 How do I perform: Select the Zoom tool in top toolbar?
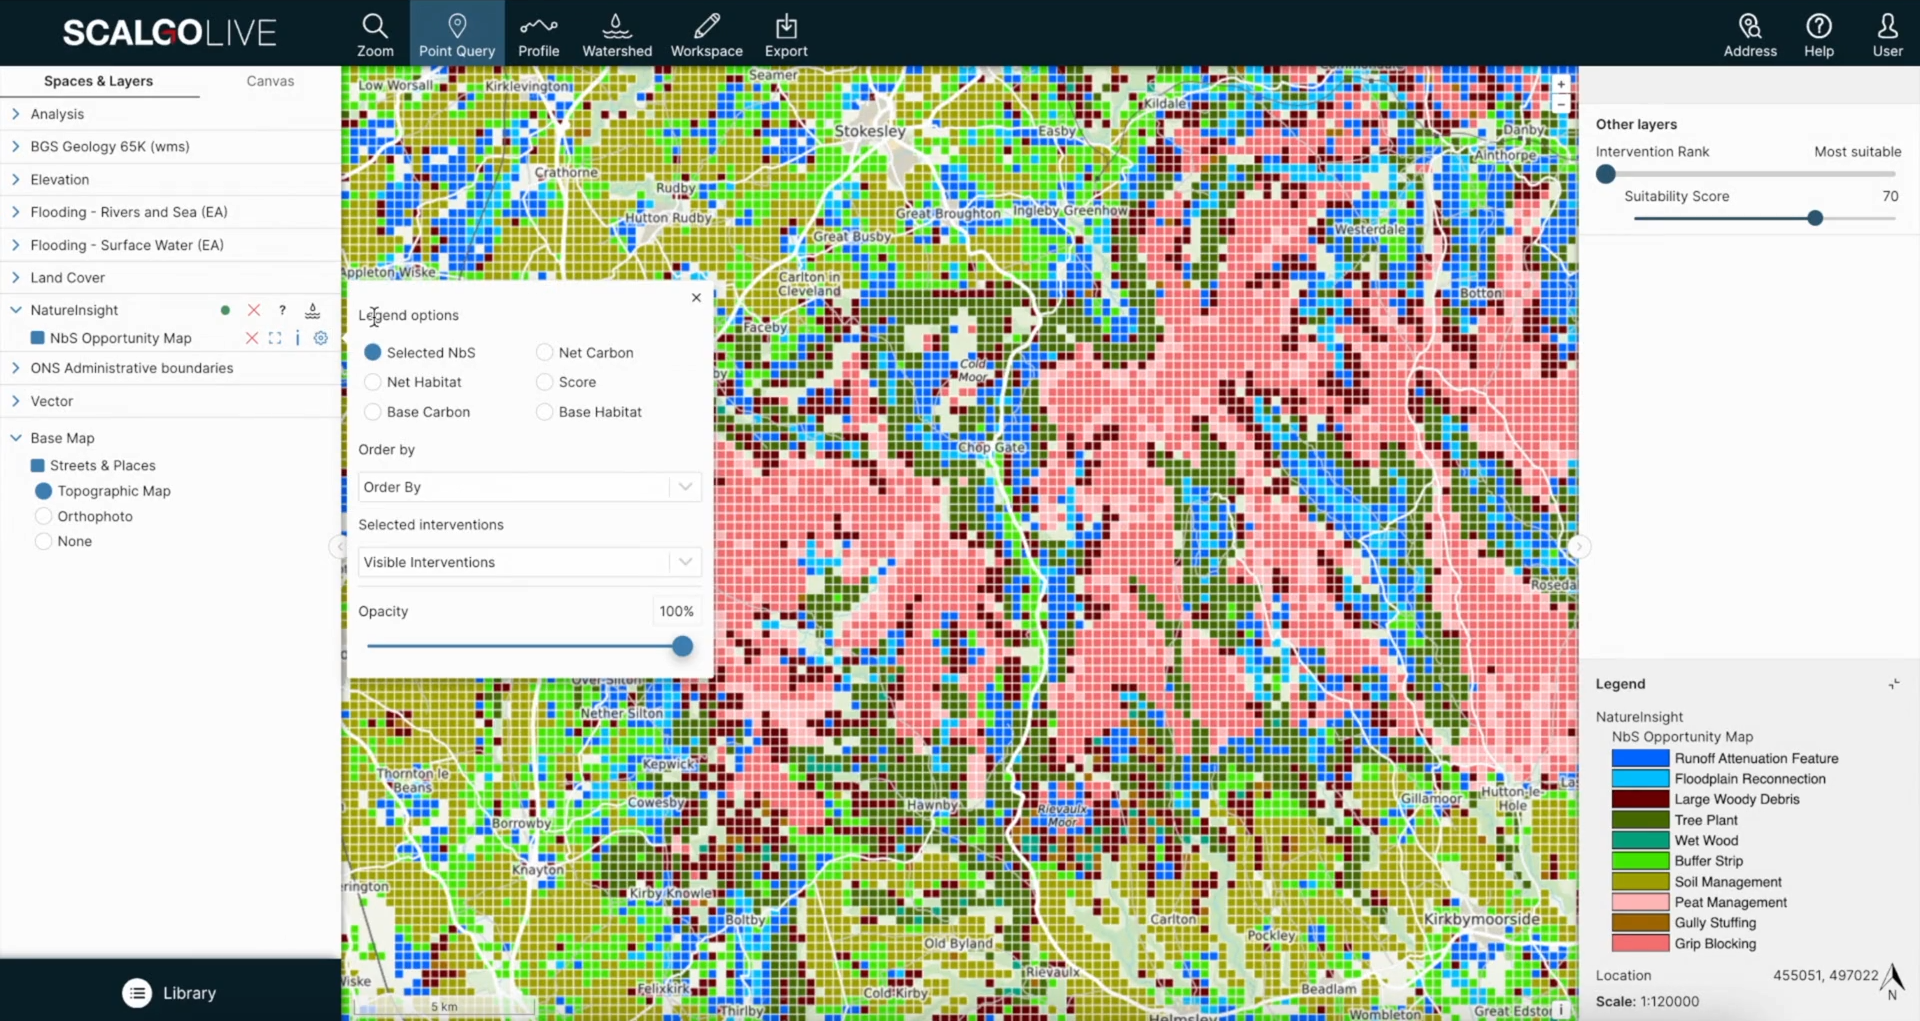[x=375, y=35]
